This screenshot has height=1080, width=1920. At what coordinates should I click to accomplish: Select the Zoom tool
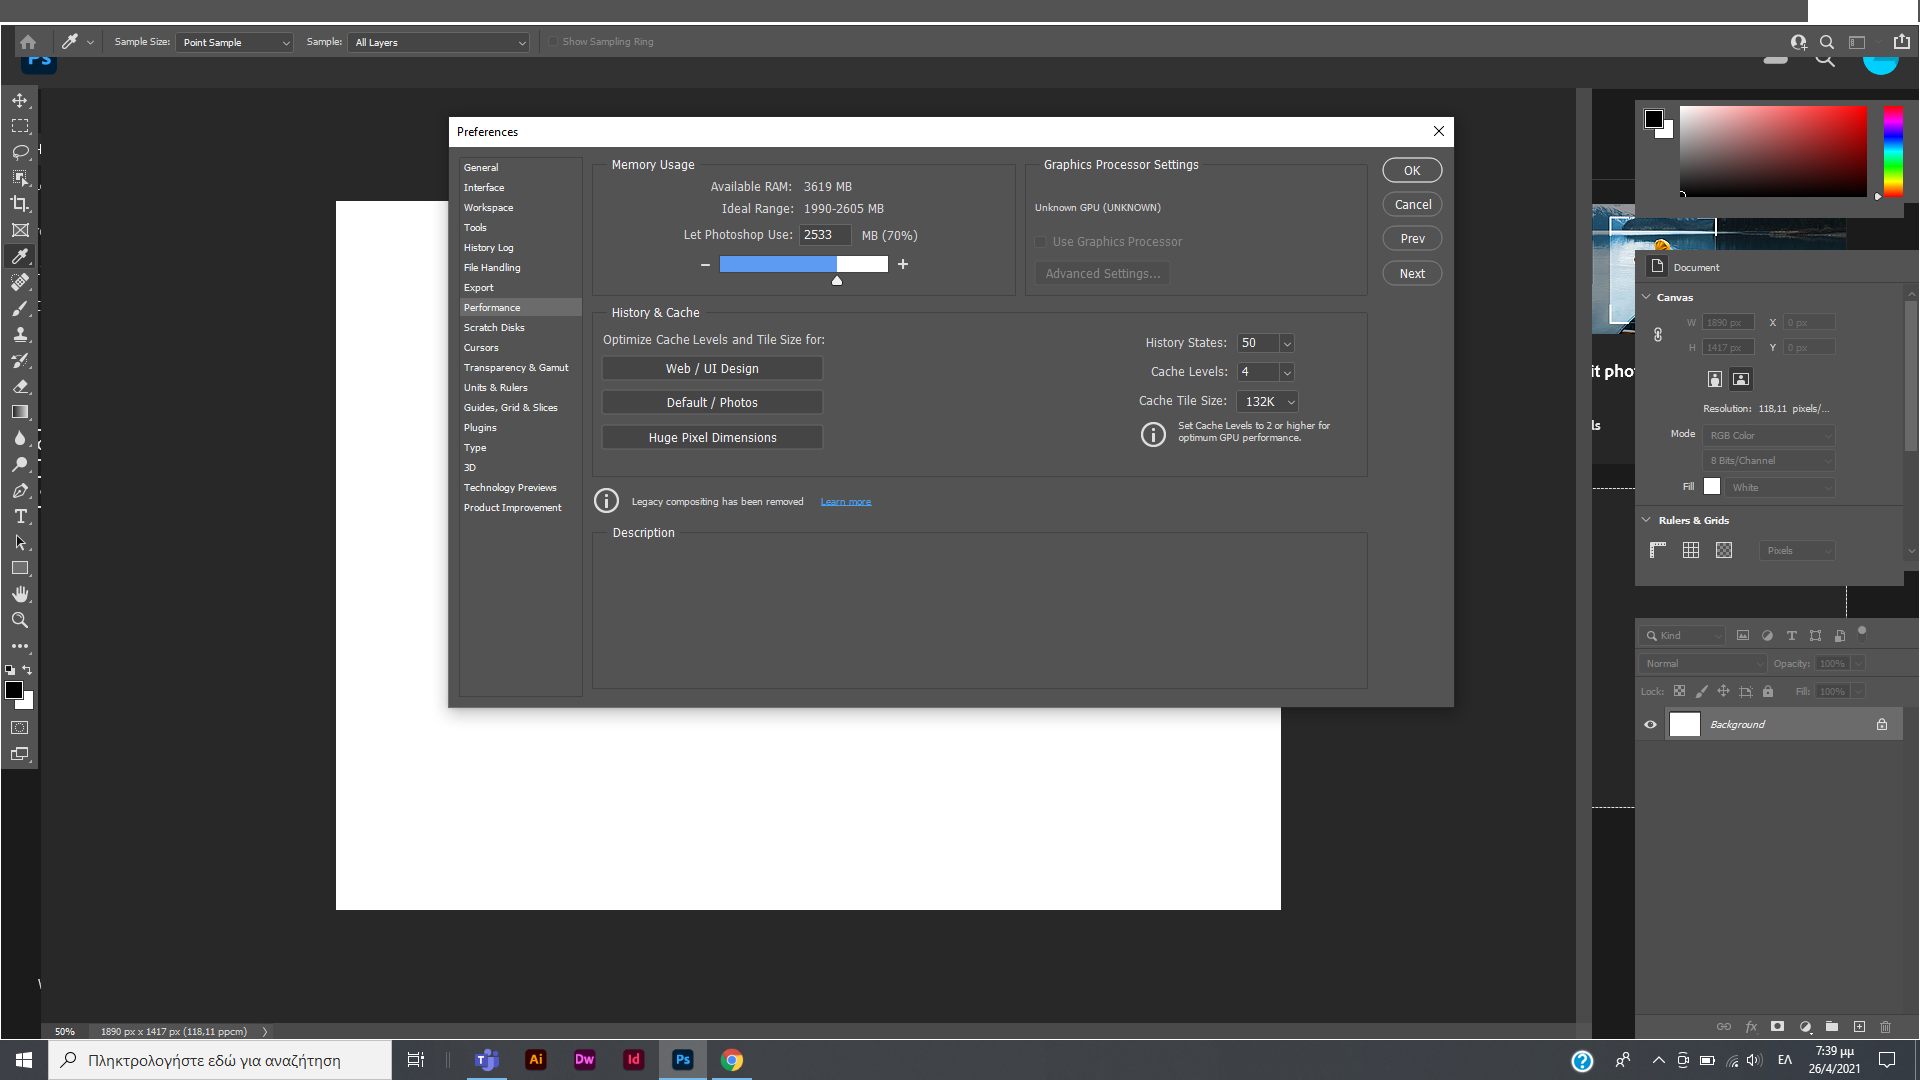(20, 620)
